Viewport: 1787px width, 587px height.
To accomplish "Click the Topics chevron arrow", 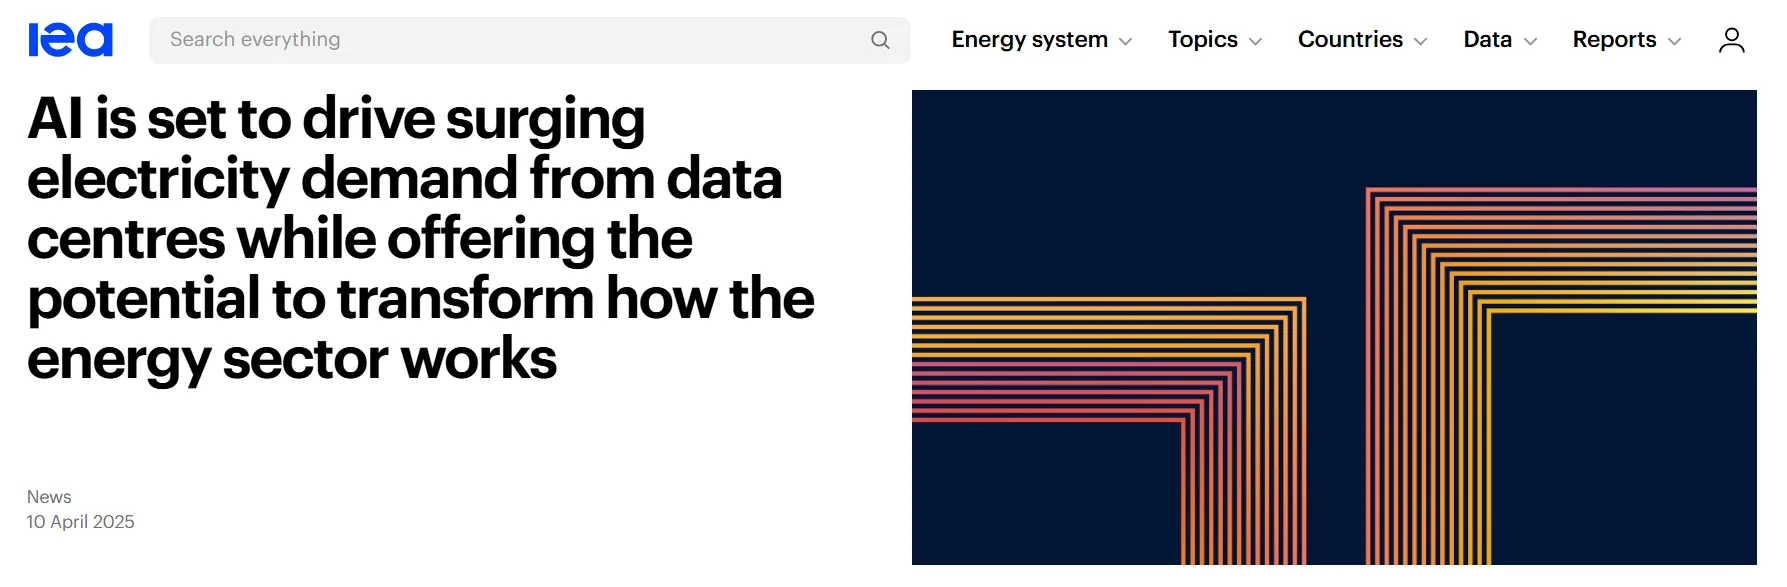I will tap(1256, 42).
